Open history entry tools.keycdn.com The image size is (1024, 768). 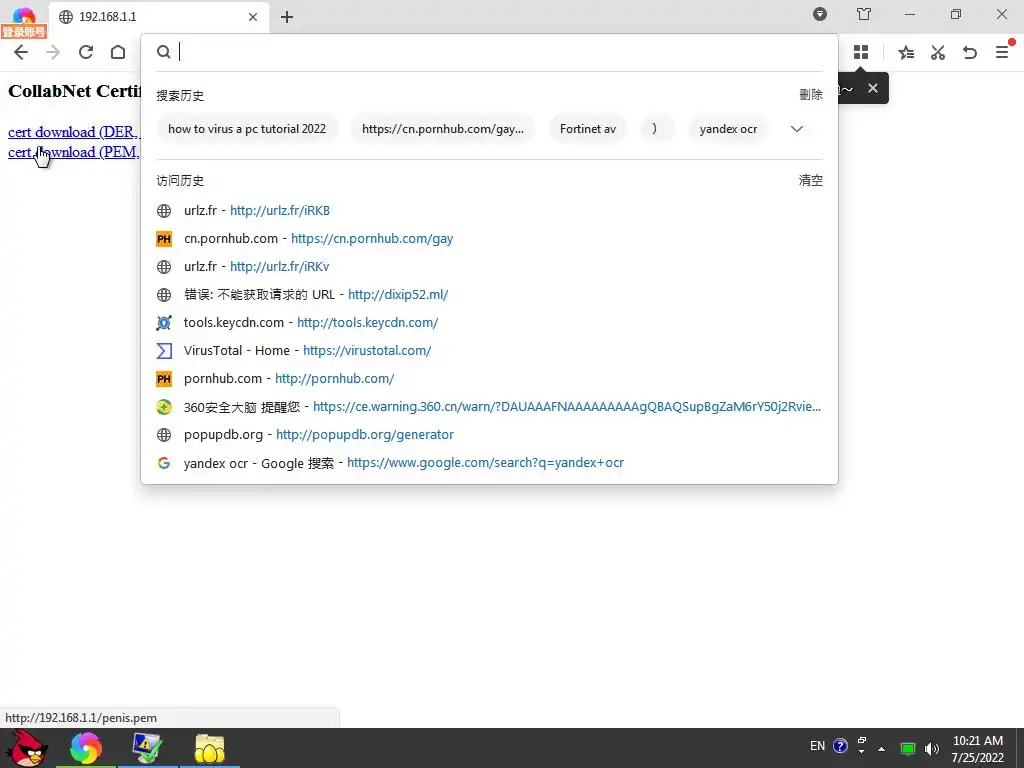point(489,323)
